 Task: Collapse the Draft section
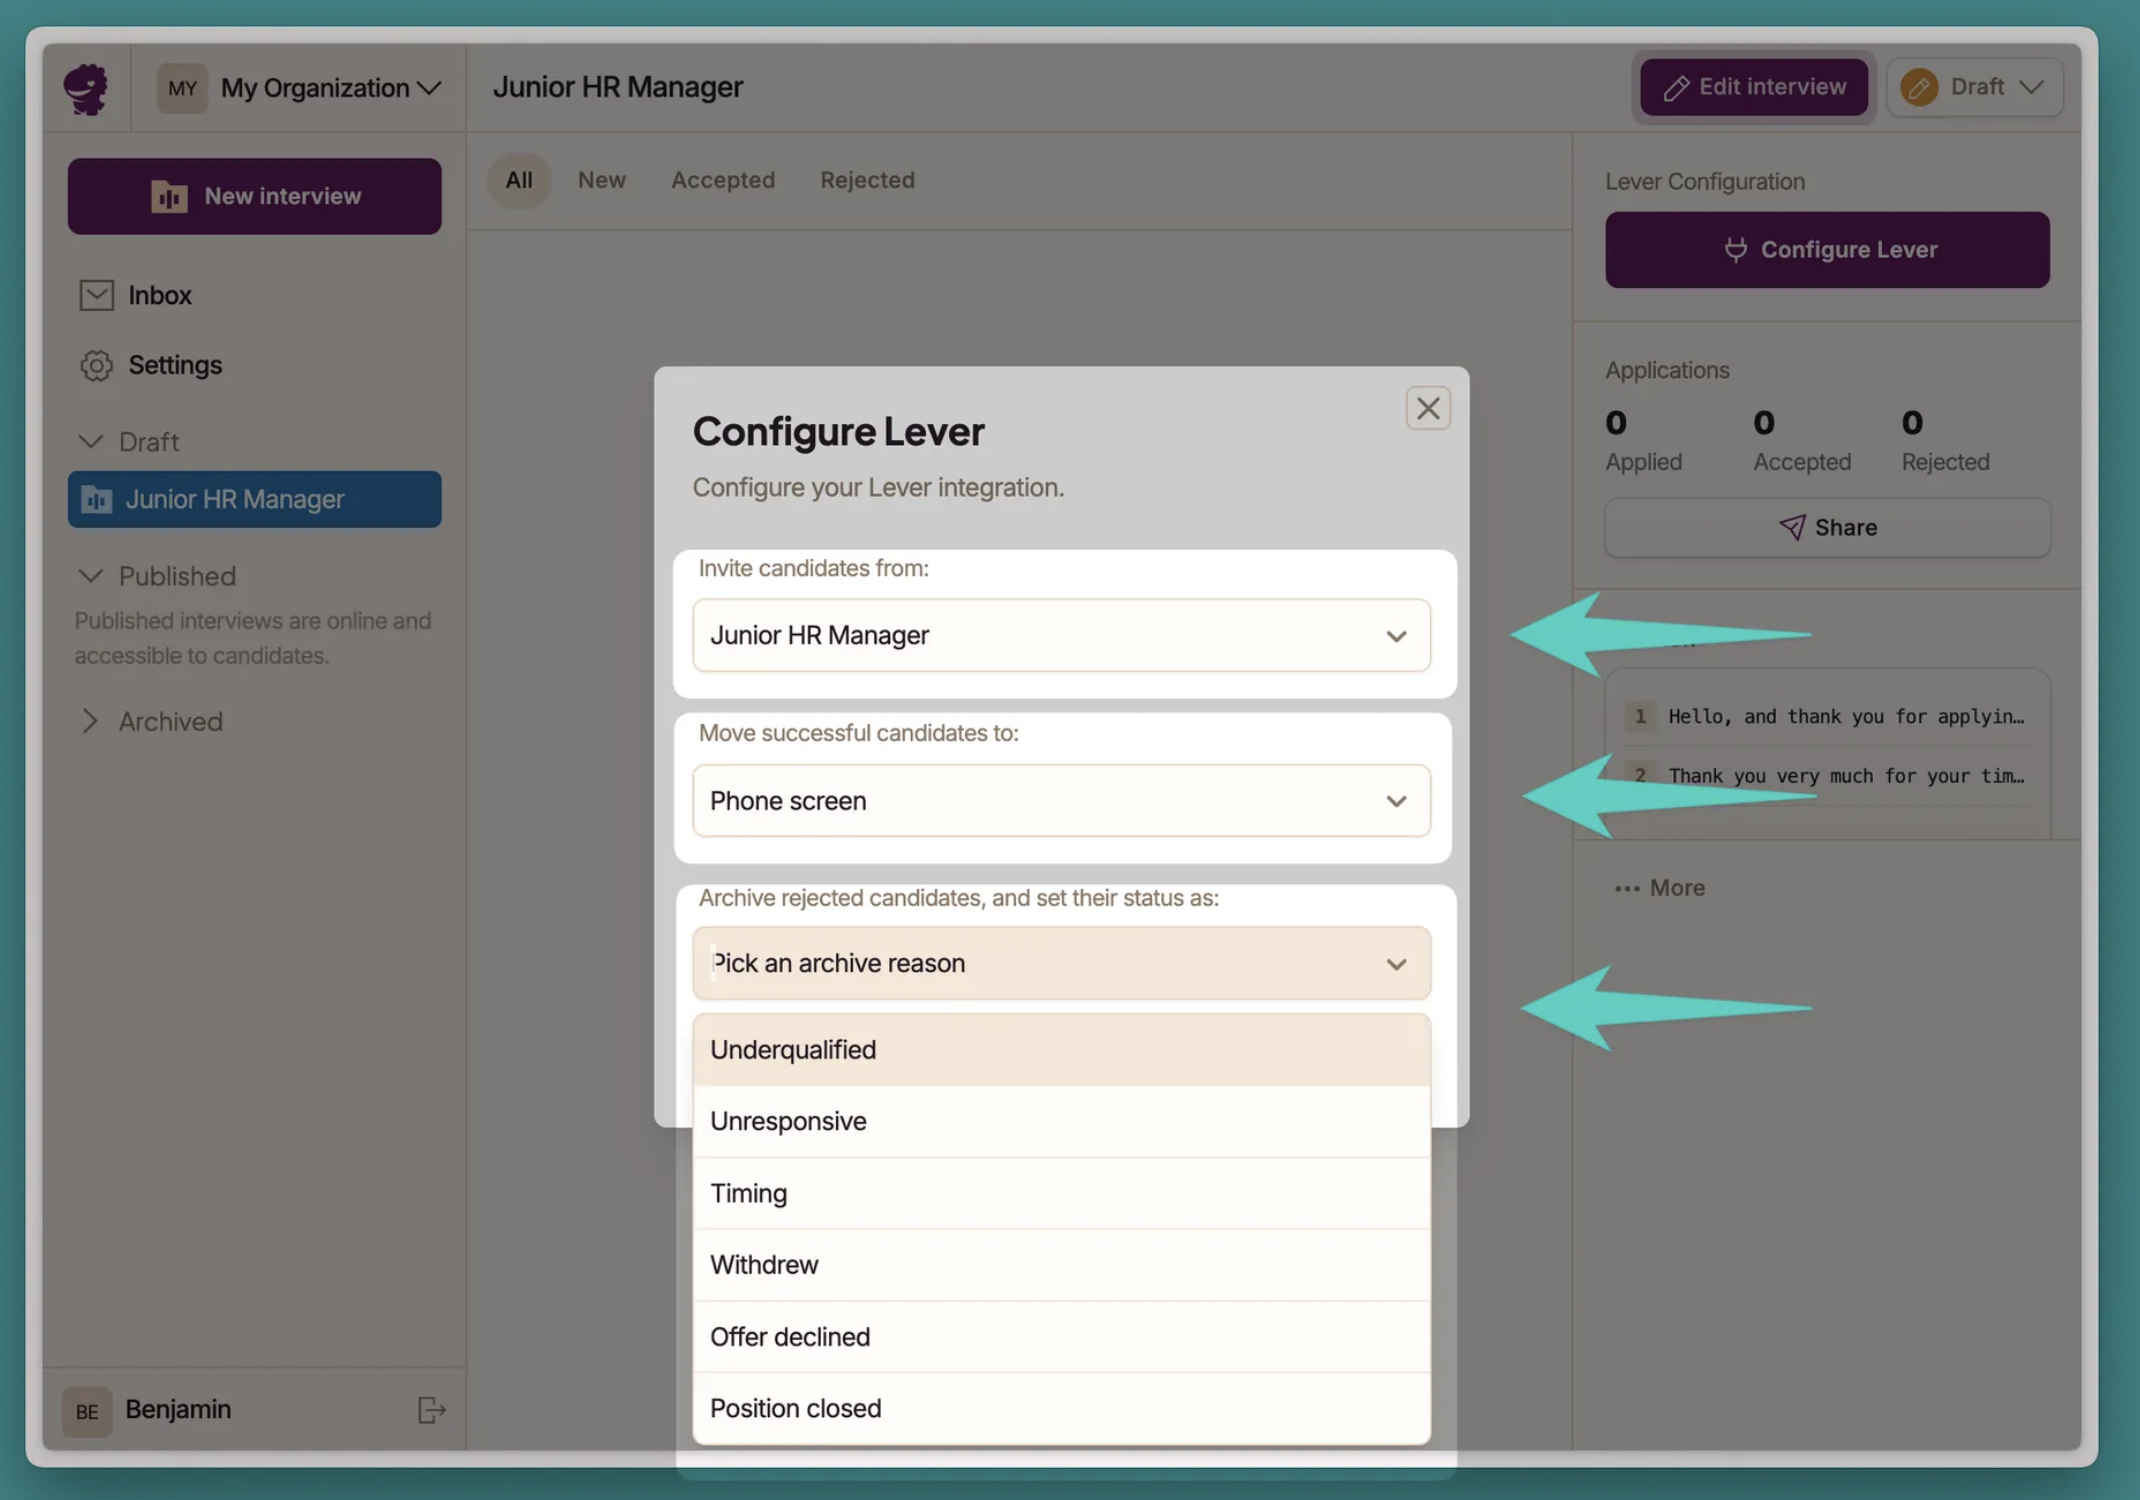pyautogui.click(x=129, y=441)
